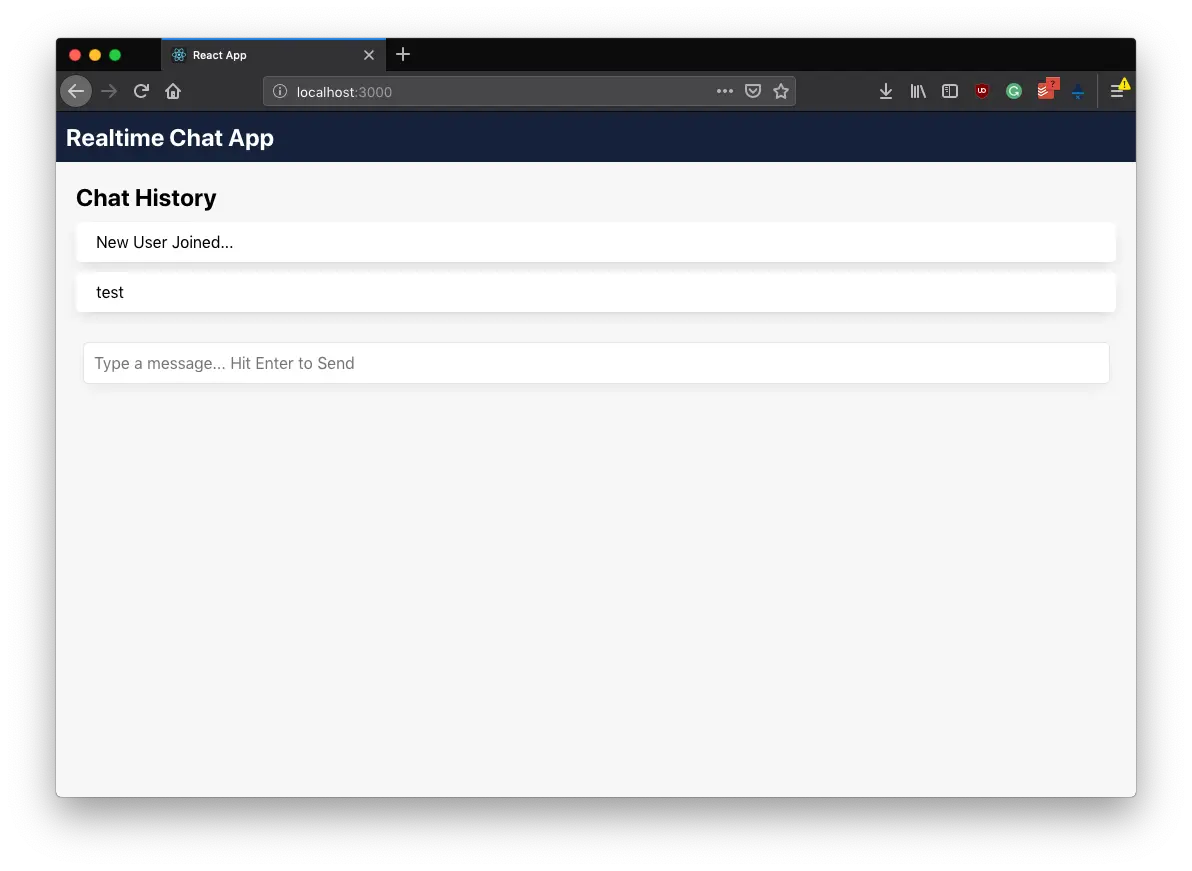Viewport: 1192px width, 871px height.
Task: Go back using the browser back arrow
Action: (x=76, y=91)
